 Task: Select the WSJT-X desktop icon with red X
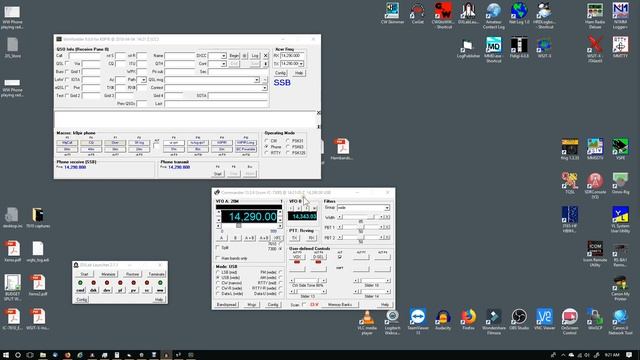(x=595, y=49)
